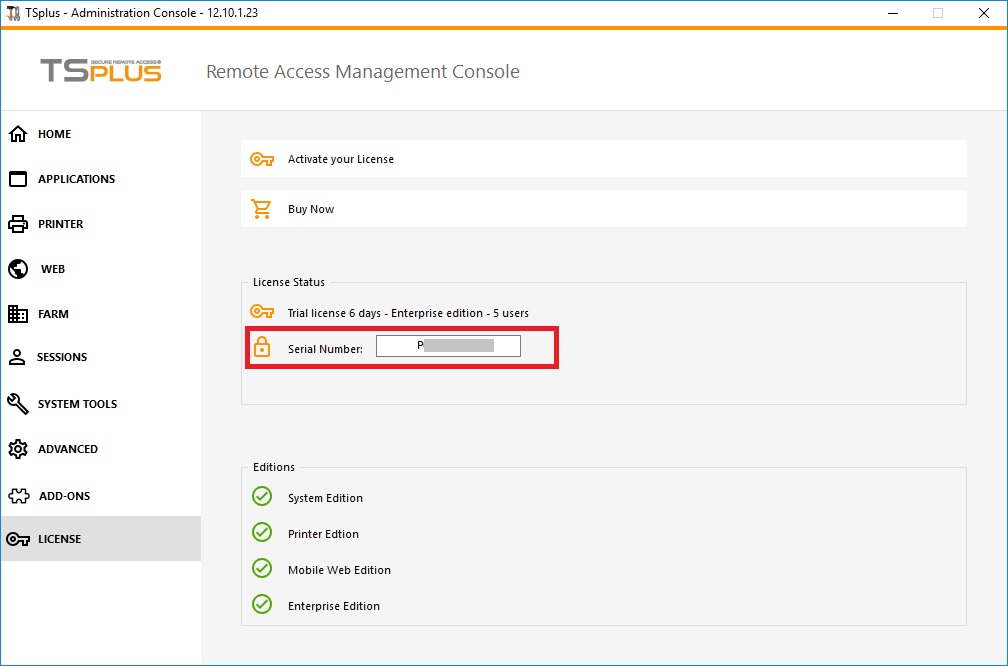Click inside the Serial Number field
Image resolution: width=1008 pixels, height=666 pixels.
(x=448, y=347)
